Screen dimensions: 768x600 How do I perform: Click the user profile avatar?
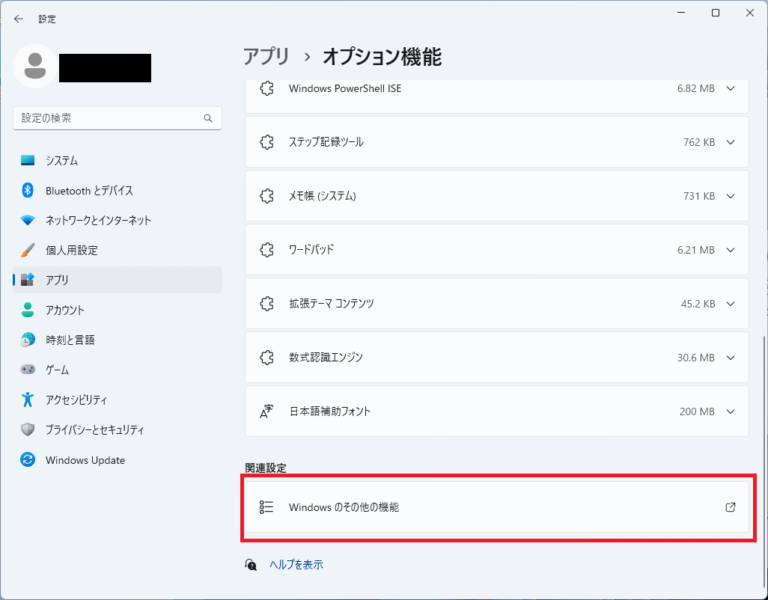[x=36, y=65]
